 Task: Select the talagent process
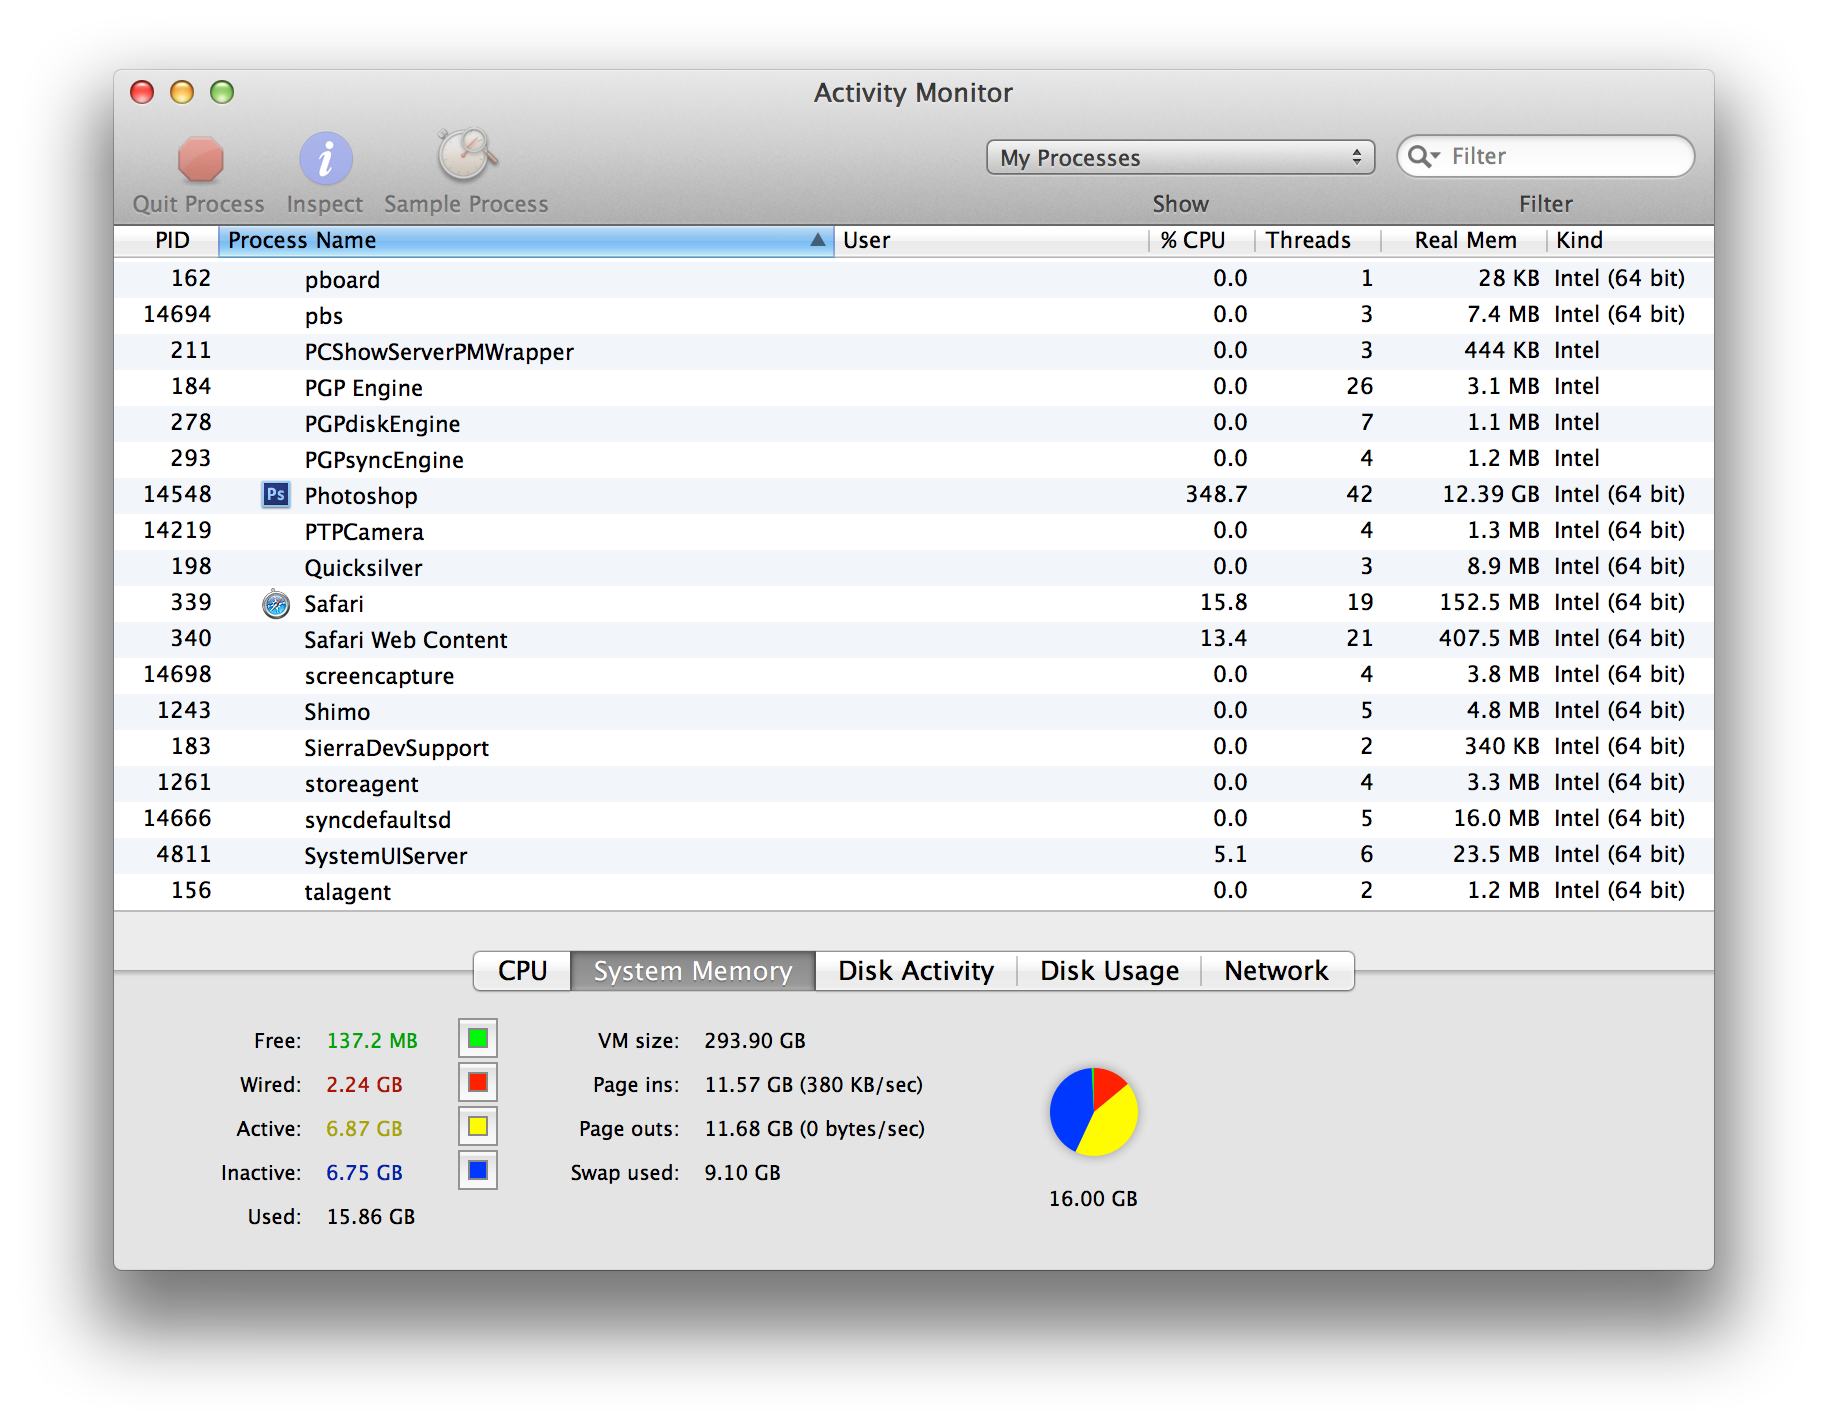(348, 892)
